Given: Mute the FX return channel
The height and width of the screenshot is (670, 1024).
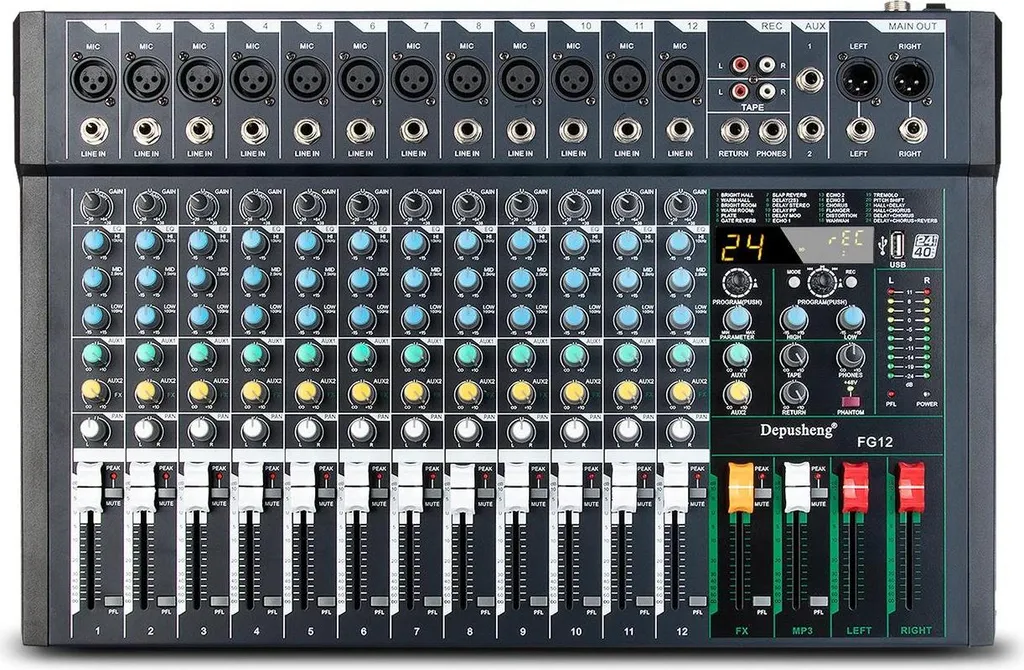Looking at the screenshot, I should click(761, 493).
